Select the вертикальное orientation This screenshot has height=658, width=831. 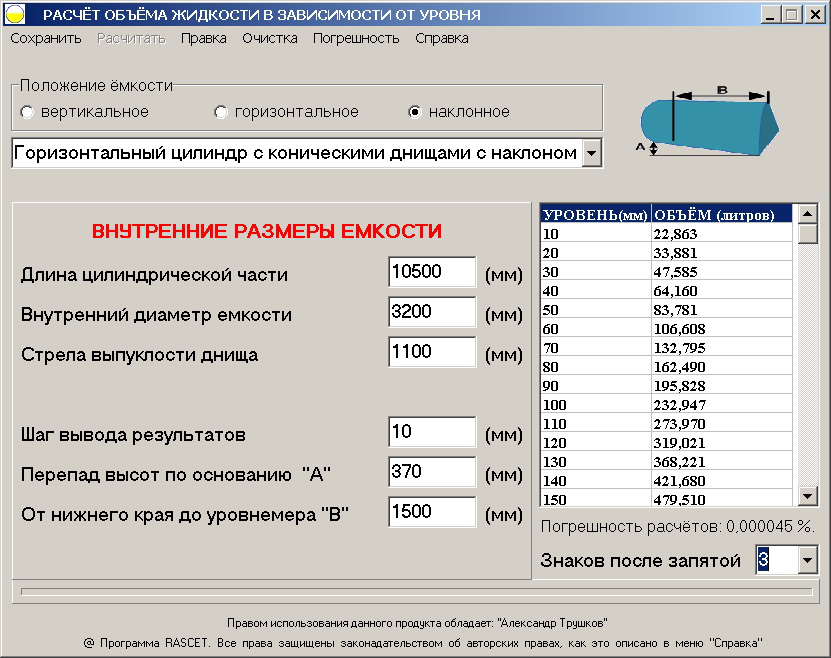[x=27, y=112]
